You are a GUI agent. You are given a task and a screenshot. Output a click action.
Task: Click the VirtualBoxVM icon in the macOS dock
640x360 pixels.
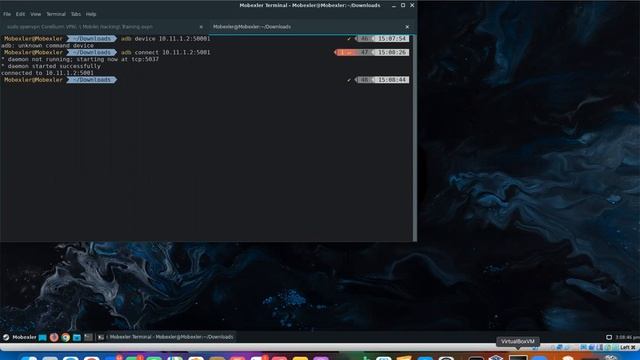point(518,357)
